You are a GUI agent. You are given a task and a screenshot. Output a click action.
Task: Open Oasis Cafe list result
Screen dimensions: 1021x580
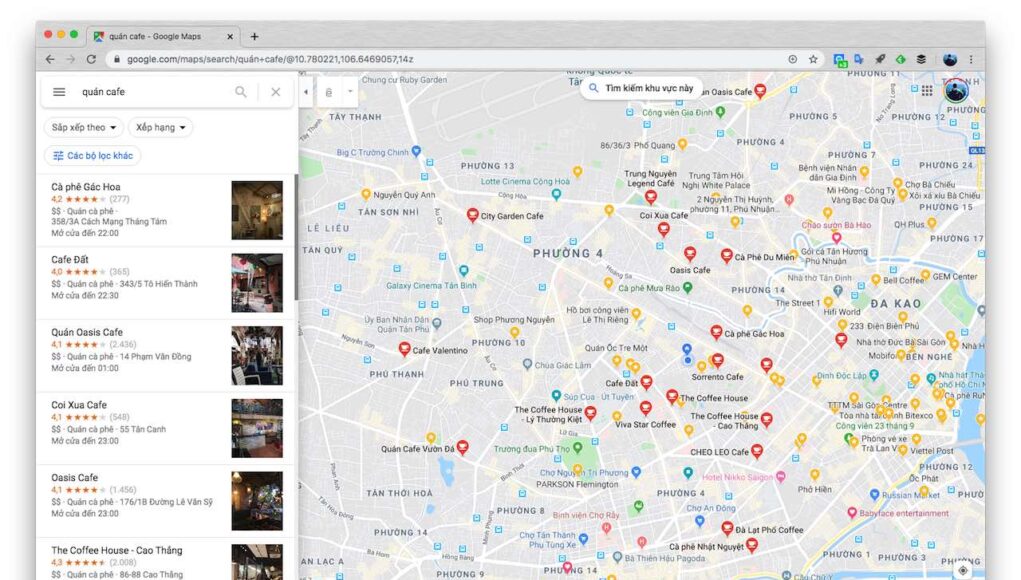[166, 501]
